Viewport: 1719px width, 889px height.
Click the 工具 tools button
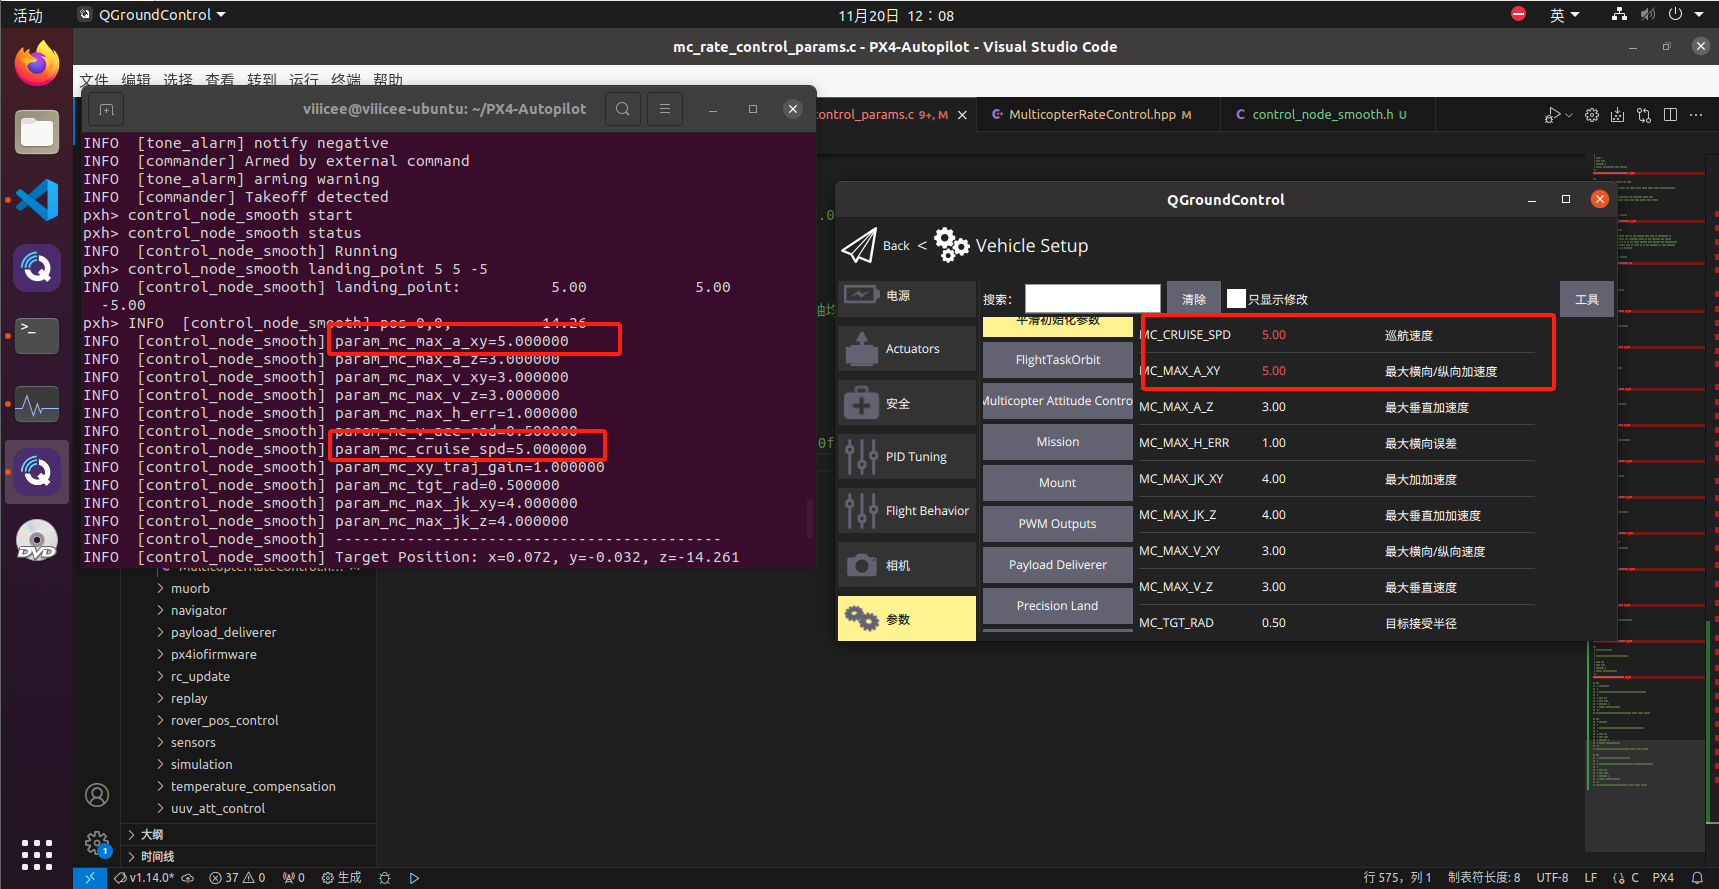pos(1587,299)
